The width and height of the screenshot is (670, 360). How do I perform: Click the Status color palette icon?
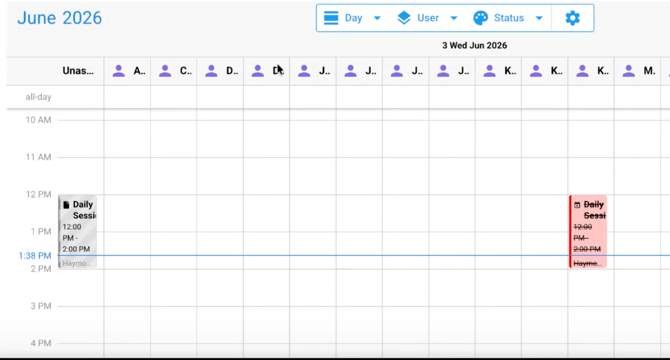coord(481,18)
